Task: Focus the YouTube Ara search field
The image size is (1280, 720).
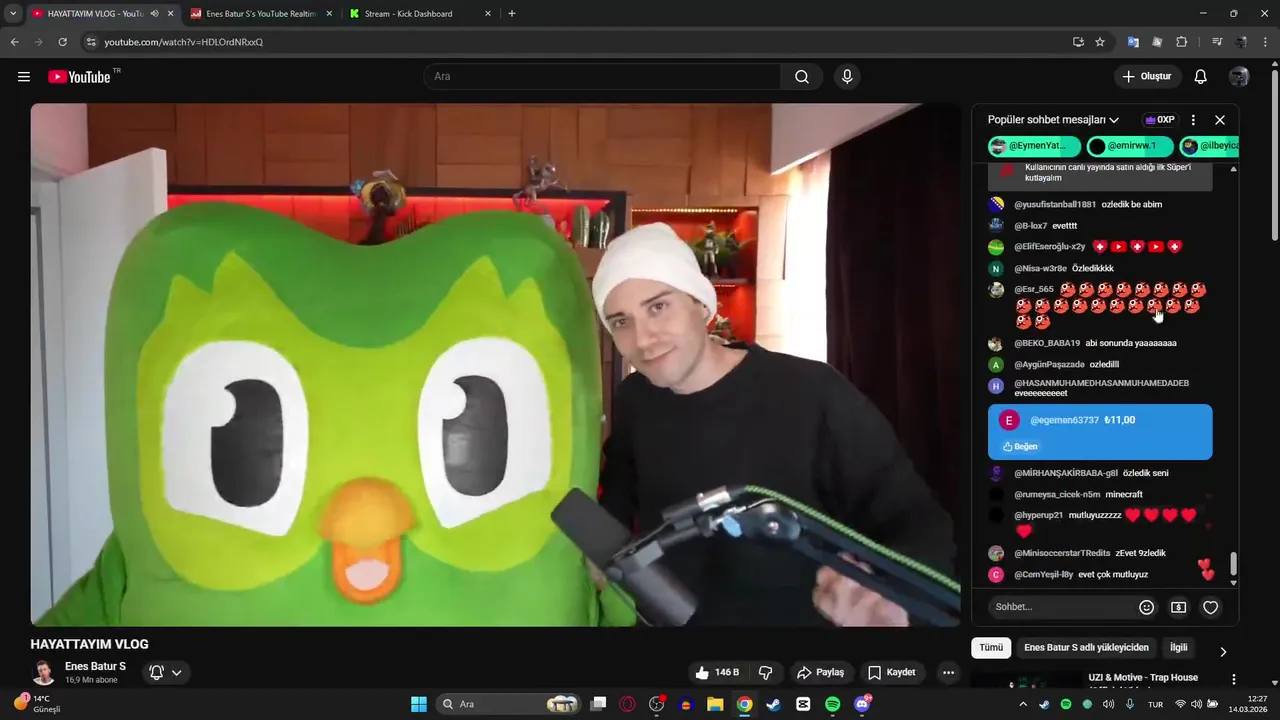Action: tap(603, 77)
